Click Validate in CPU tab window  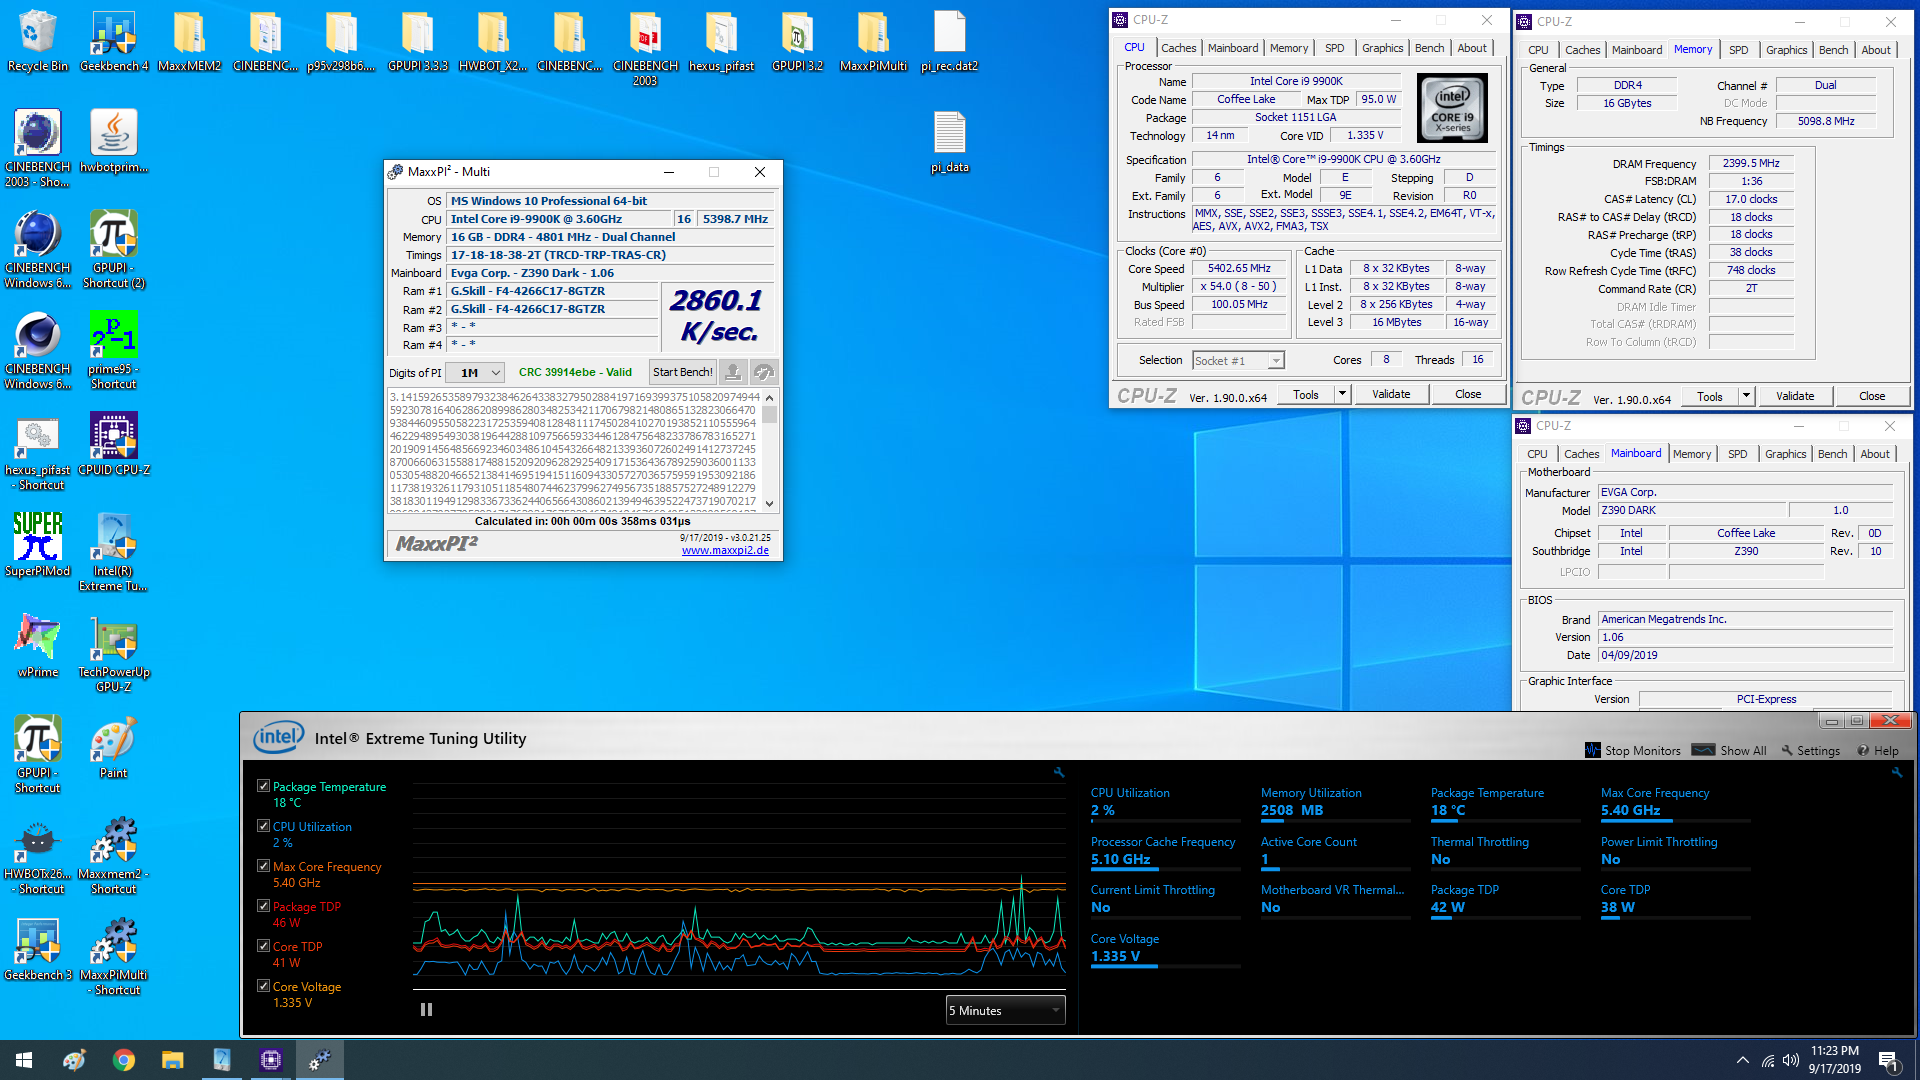1391,394
